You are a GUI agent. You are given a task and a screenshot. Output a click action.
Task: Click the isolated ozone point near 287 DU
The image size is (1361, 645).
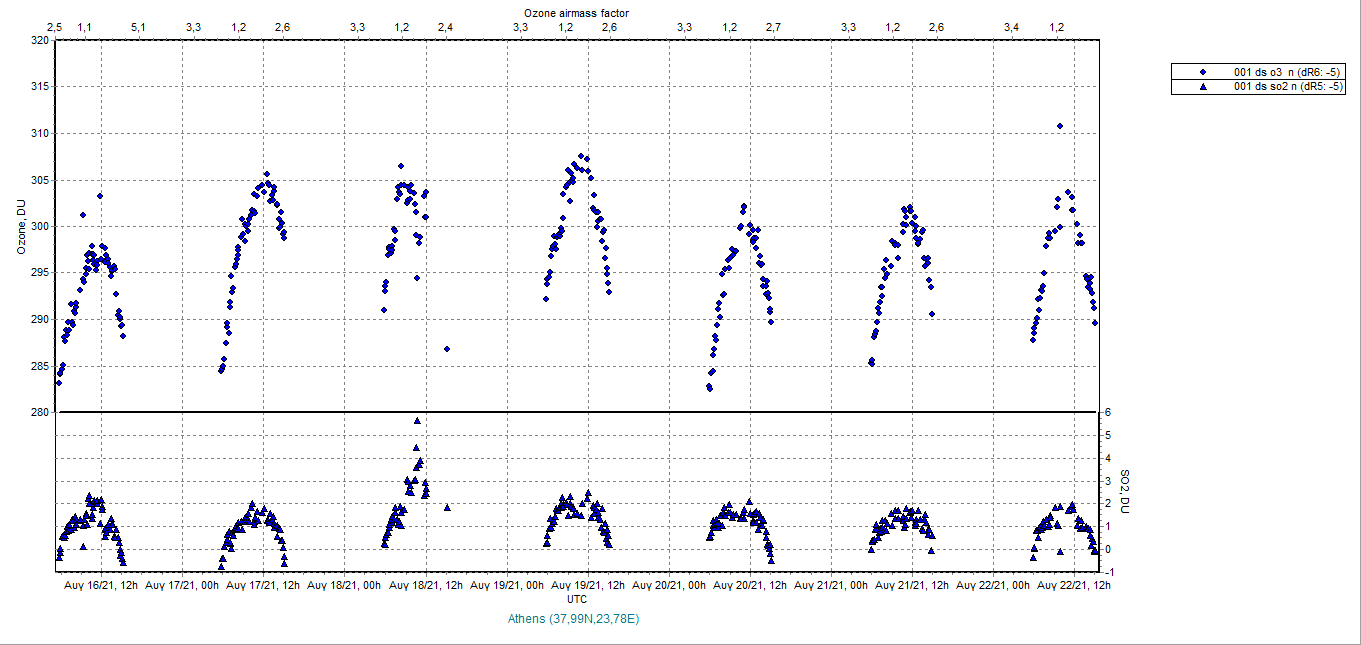447,349
